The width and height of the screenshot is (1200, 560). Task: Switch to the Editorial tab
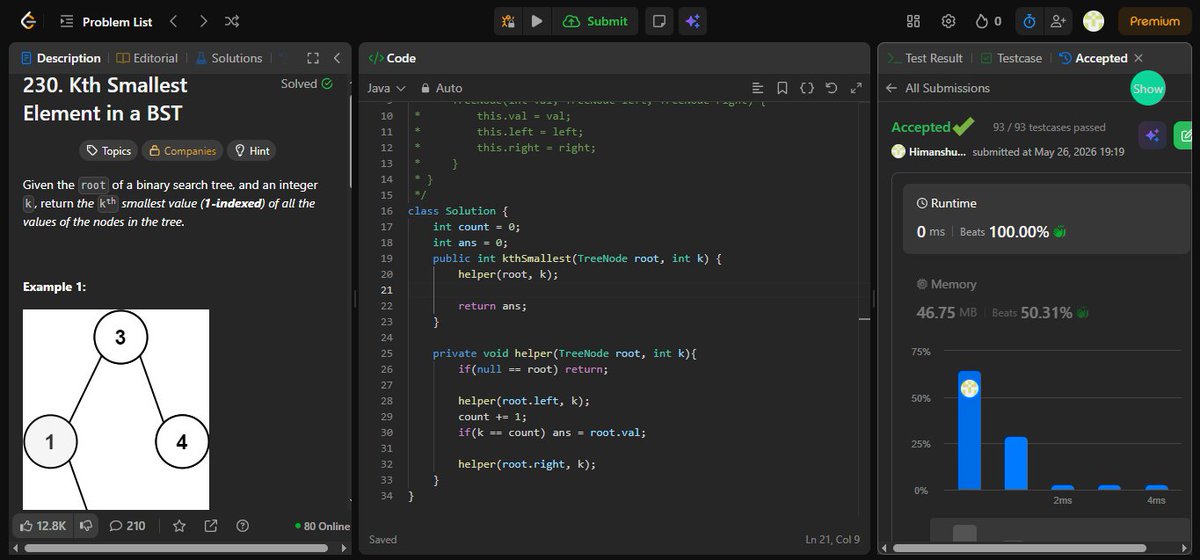click(x=147, y=58)
